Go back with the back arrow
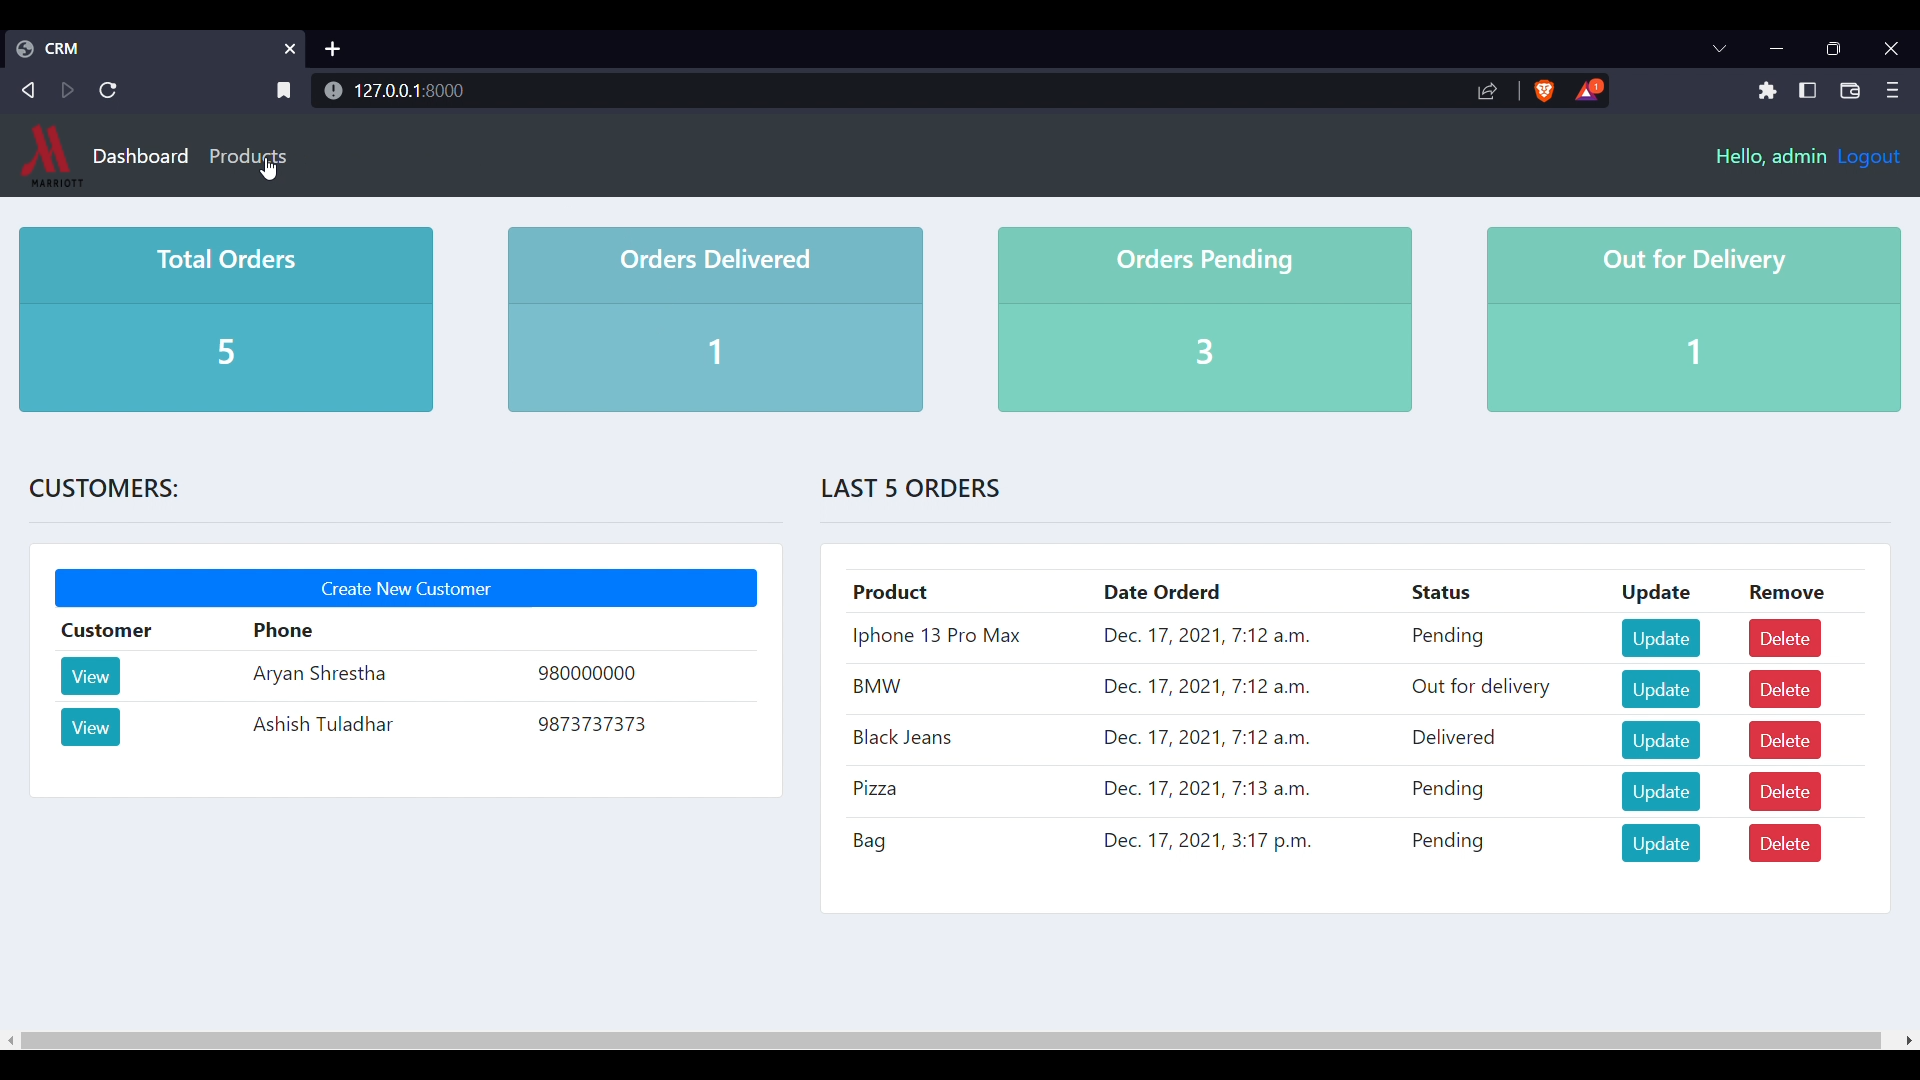The image size is (1920, 1080). coord(28,91)
